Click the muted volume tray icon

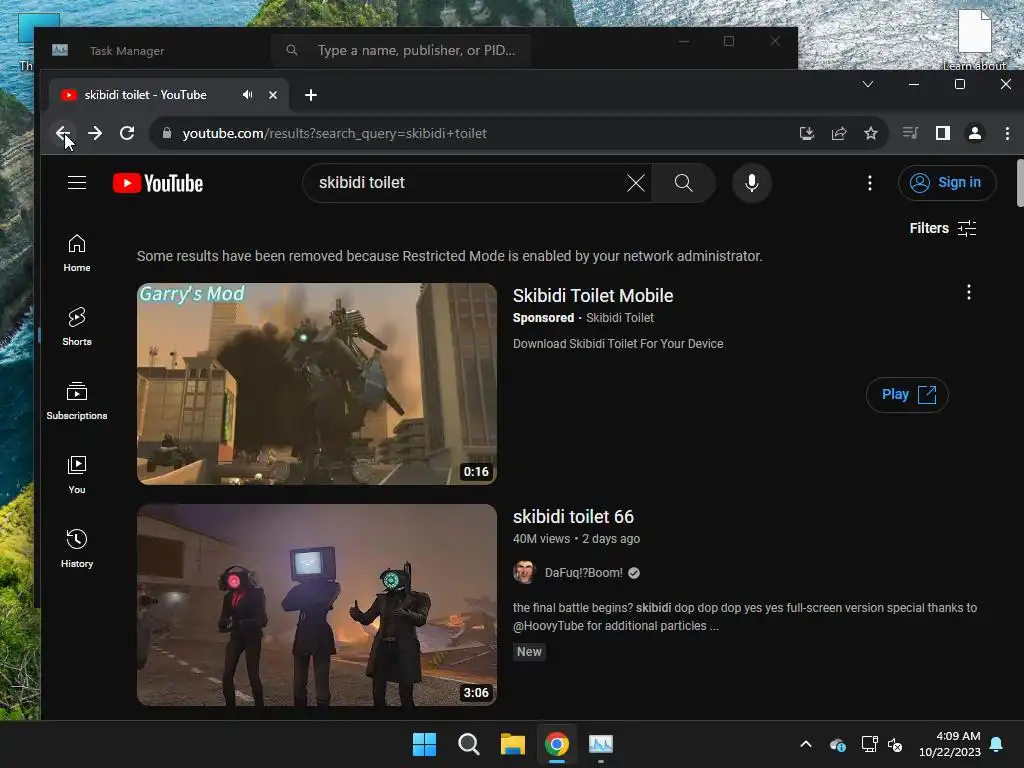coord(895,744)
